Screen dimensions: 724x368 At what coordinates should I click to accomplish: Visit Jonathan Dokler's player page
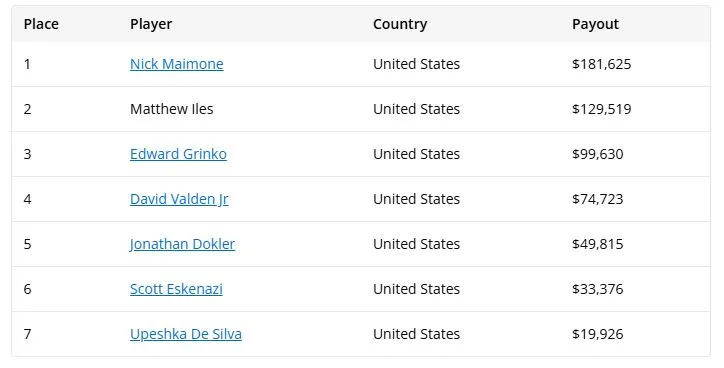(x=182, y=244)
